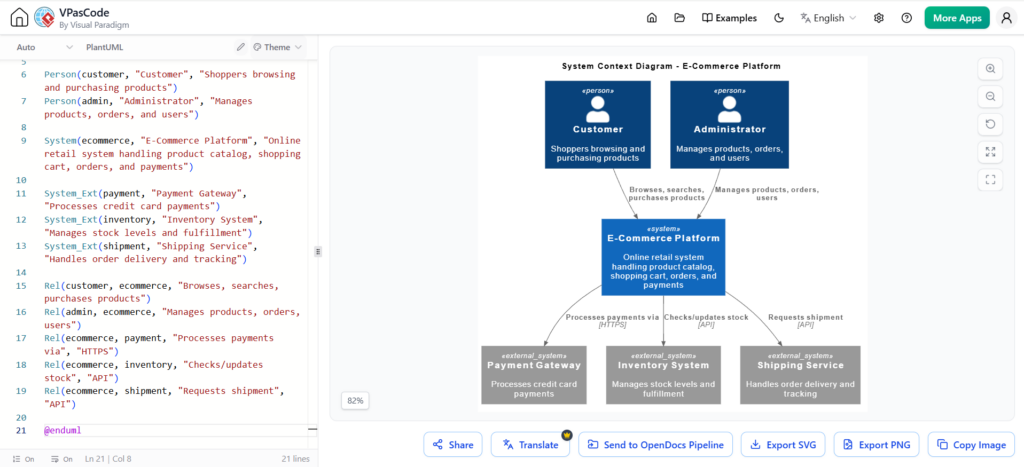Click the pencil edit icon in editor toolbar
1024x467 pixels.
[241, 47]
